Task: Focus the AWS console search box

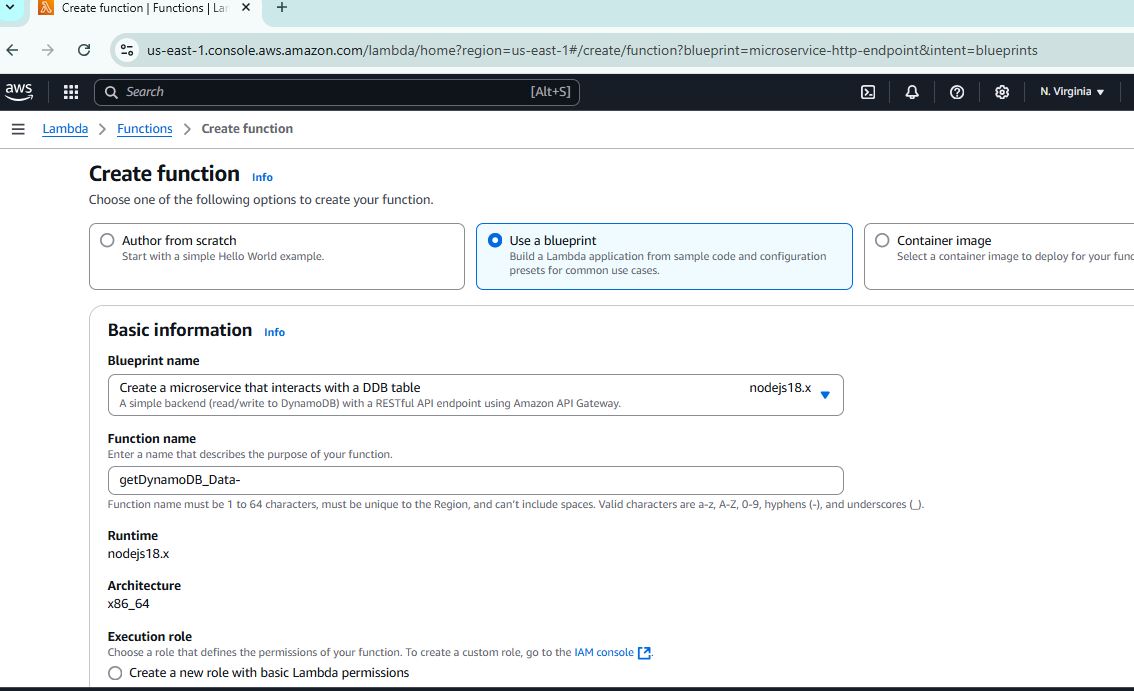Action: click(337, 92)
